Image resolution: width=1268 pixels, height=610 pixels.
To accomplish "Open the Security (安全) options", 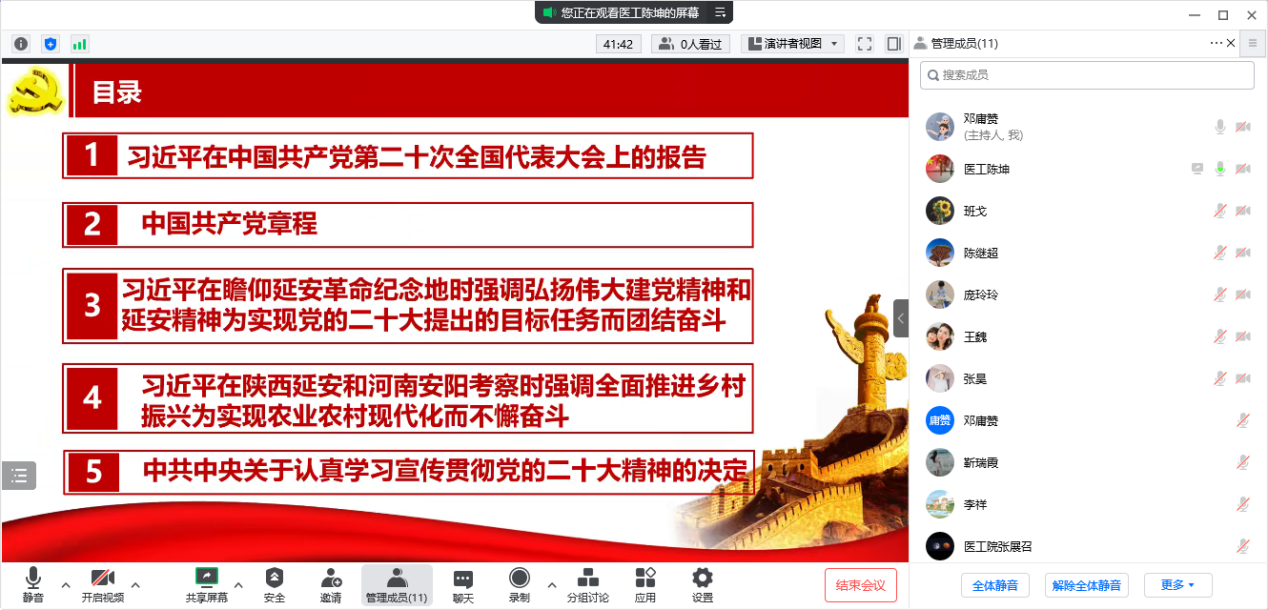I will coord(274,585).
